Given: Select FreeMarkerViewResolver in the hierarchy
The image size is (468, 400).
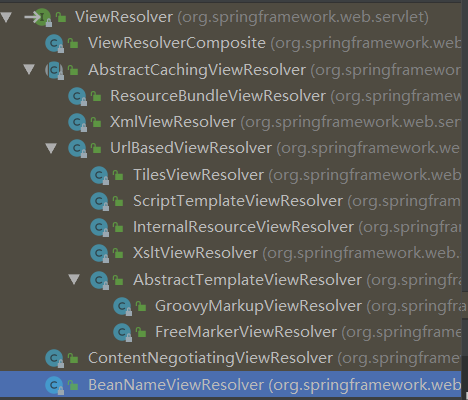Looking at the screenshot, I should click(x=246, y=332).
